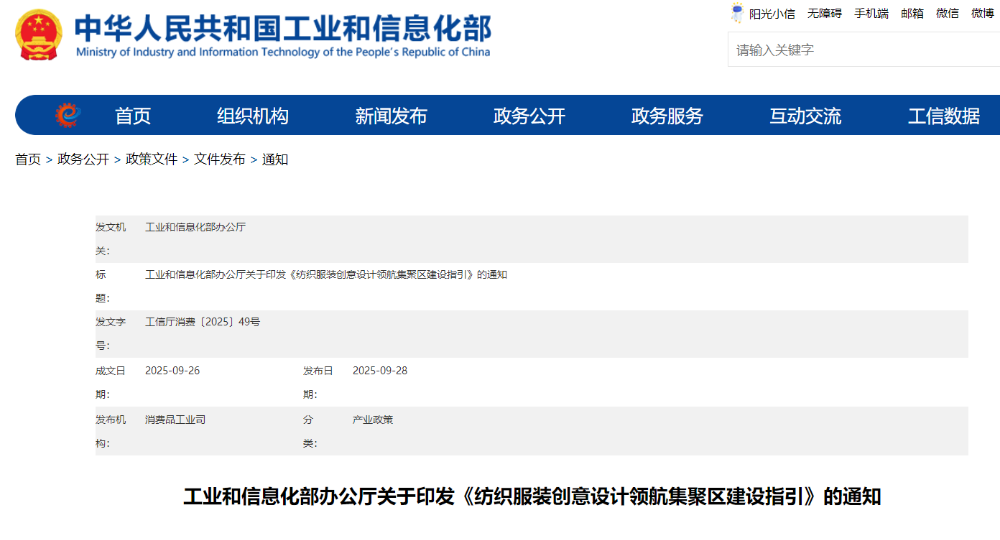The image size is (1000, 540).
Task: Click the 邮箱 mailbox link
Action: (912, 13)
